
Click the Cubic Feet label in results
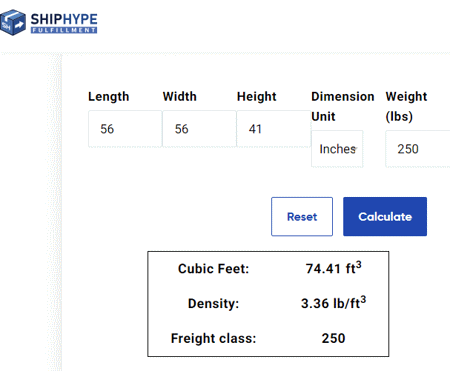pos(213,269)
